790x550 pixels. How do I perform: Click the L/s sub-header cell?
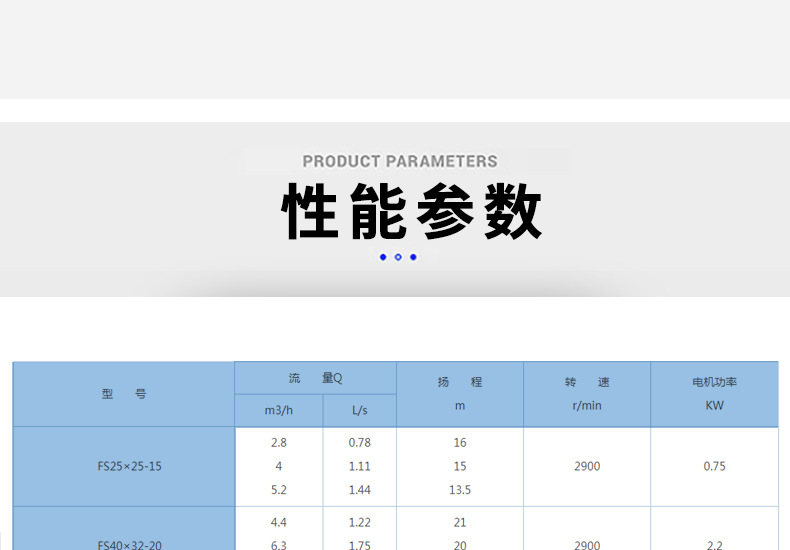click(x=360, y=410)
